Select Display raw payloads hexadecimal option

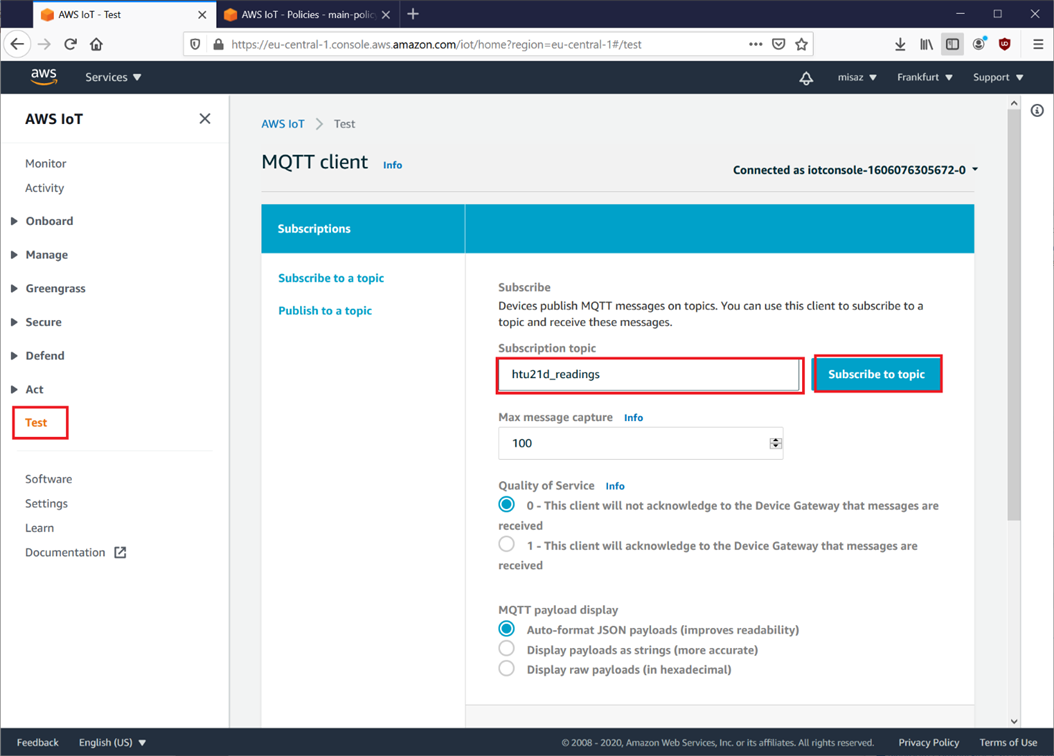click(507, 669)
